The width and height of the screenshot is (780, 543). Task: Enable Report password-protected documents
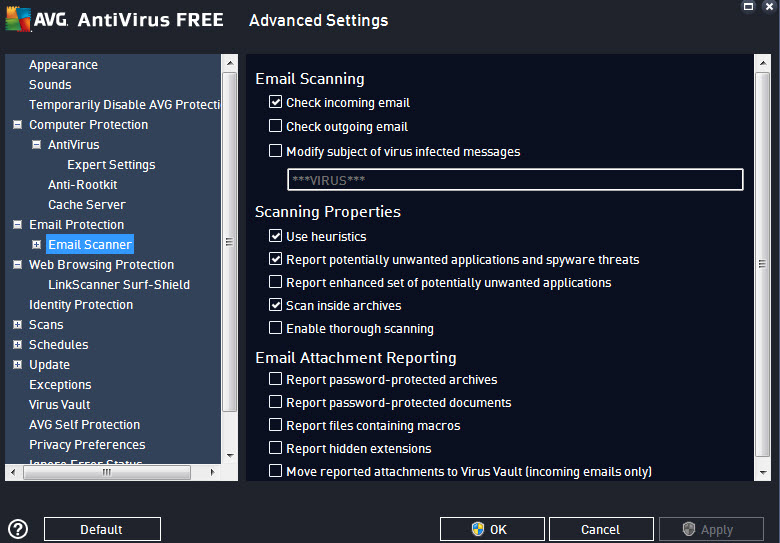(275, 402)
